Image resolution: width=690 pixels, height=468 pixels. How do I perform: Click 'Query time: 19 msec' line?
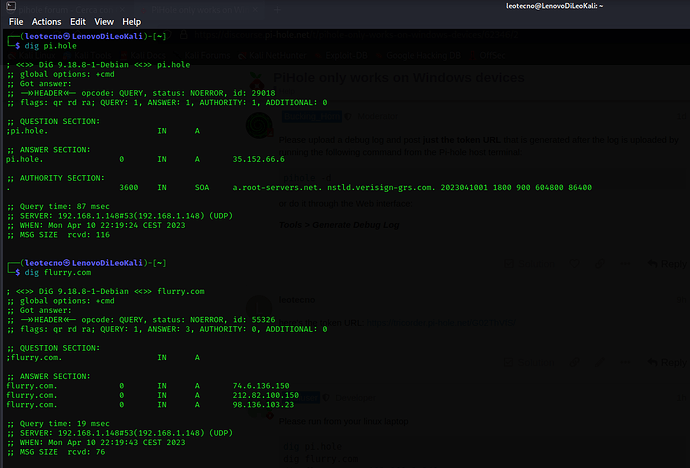[58, 424]
